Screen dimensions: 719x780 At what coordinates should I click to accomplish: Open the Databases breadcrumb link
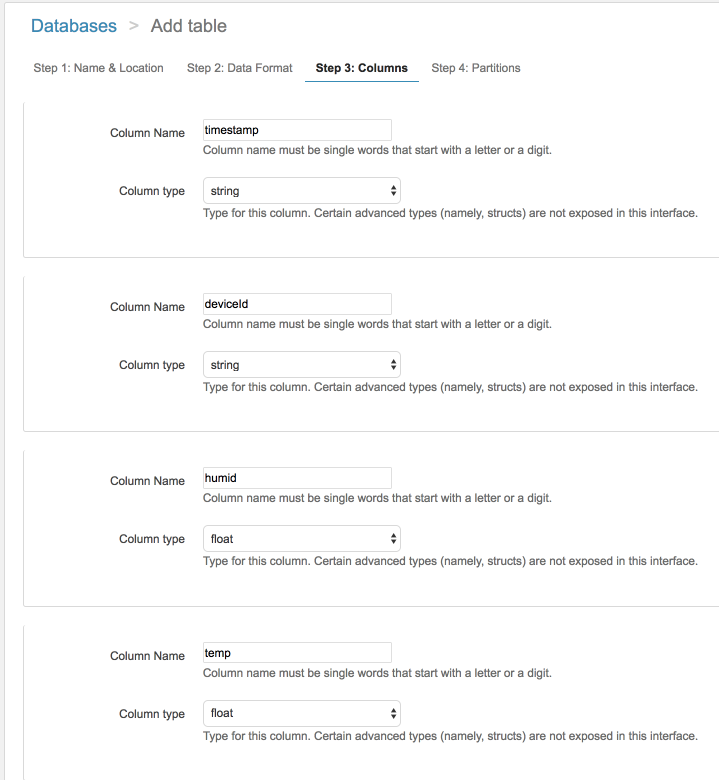tap(74, 26)
